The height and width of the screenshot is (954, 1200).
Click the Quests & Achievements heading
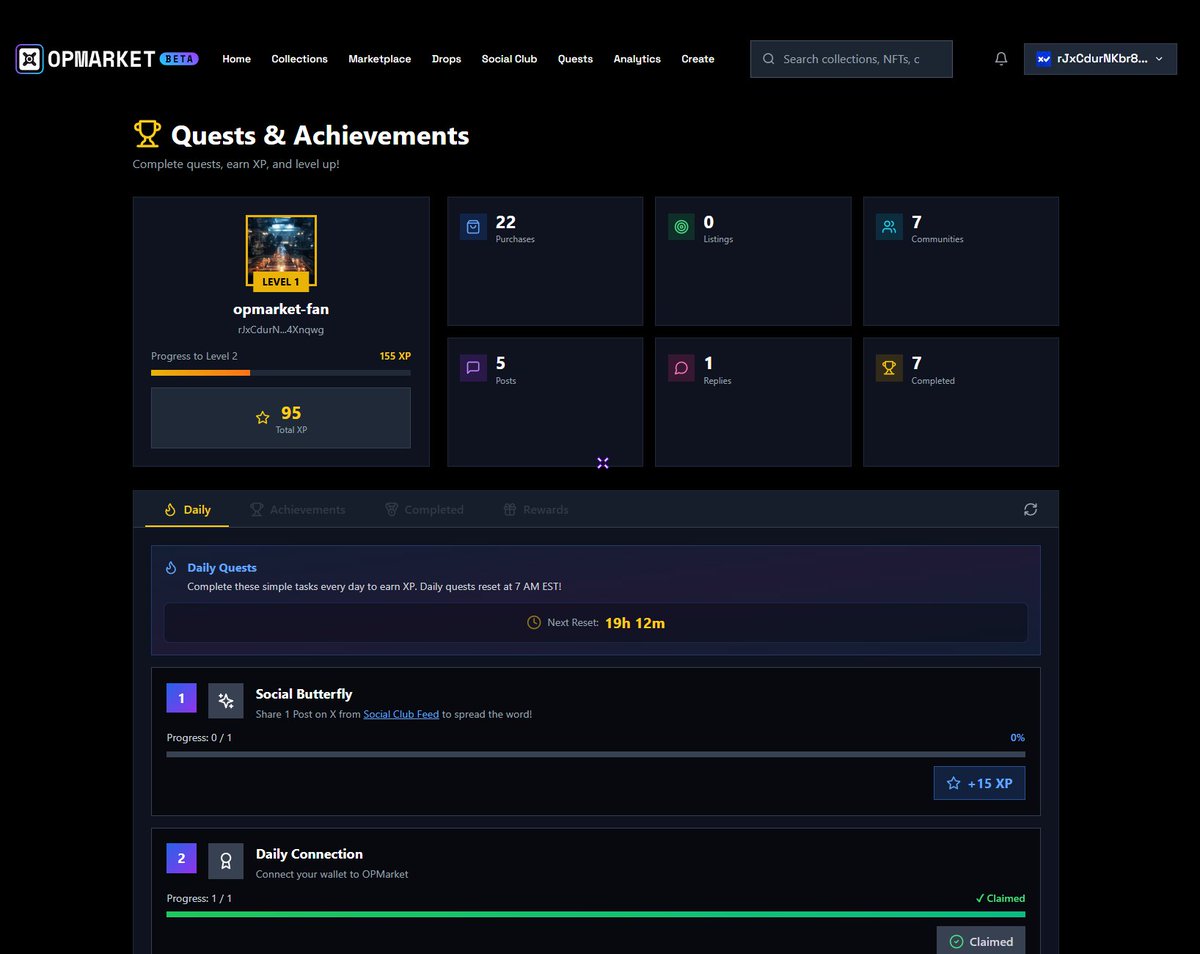click(x=320, y=135)
